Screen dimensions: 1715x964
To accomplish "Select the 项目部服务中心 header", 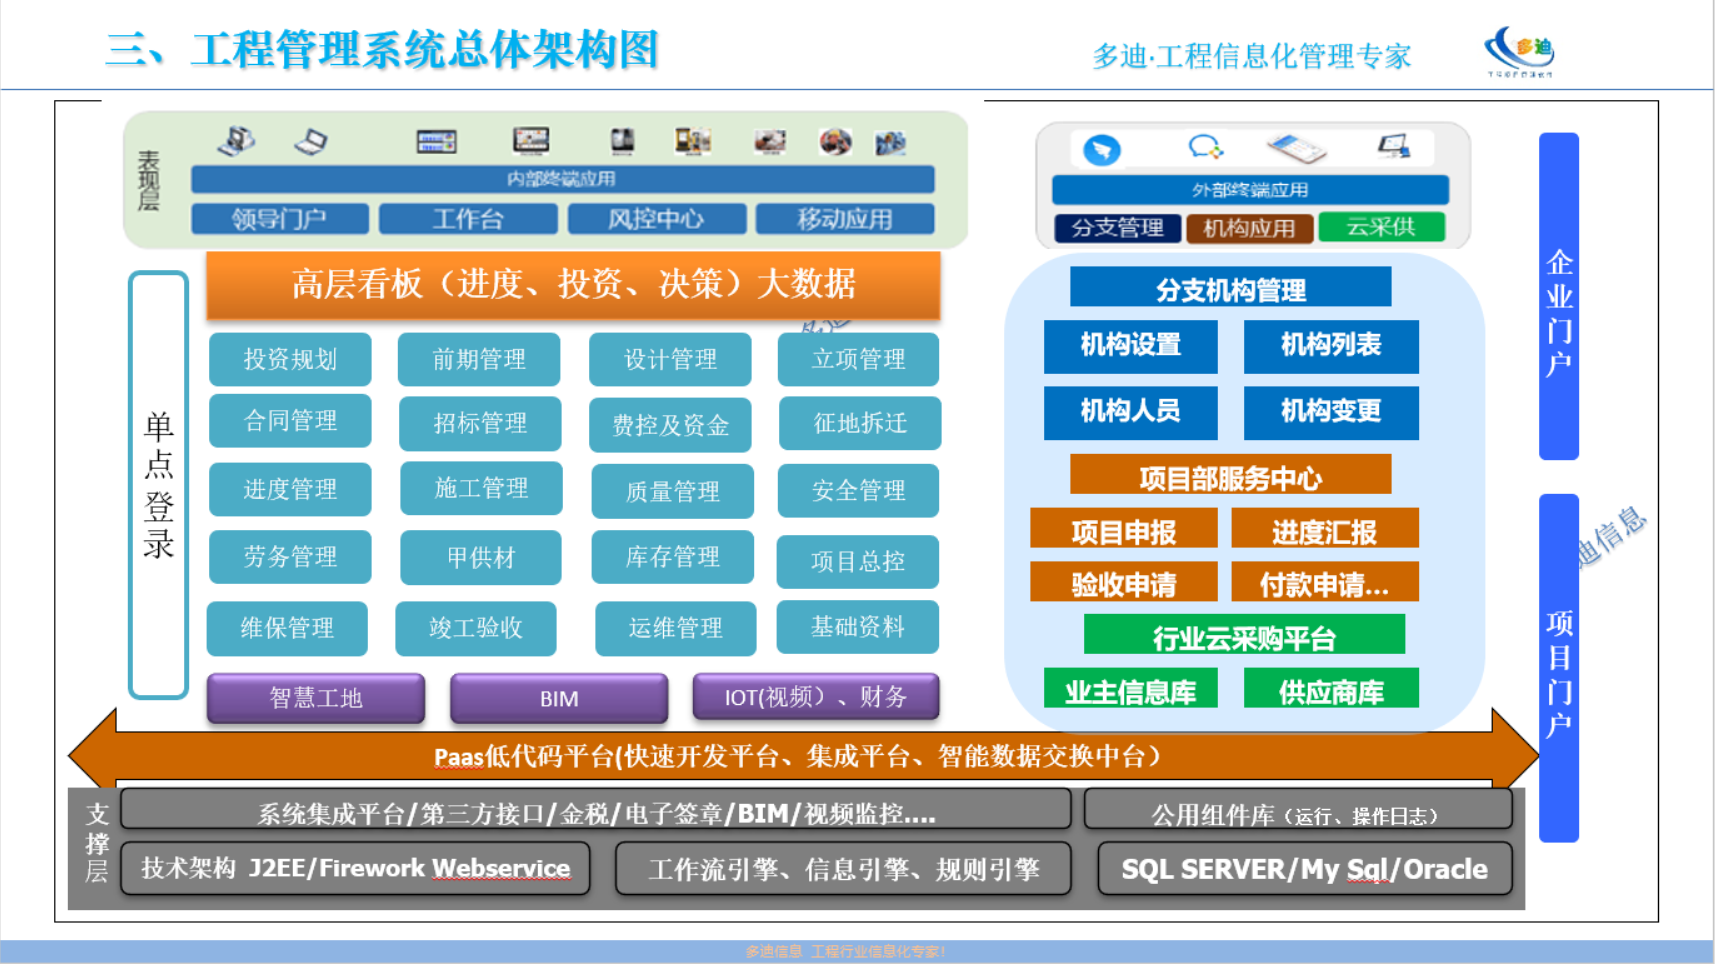I will [x=1231, y=475].
